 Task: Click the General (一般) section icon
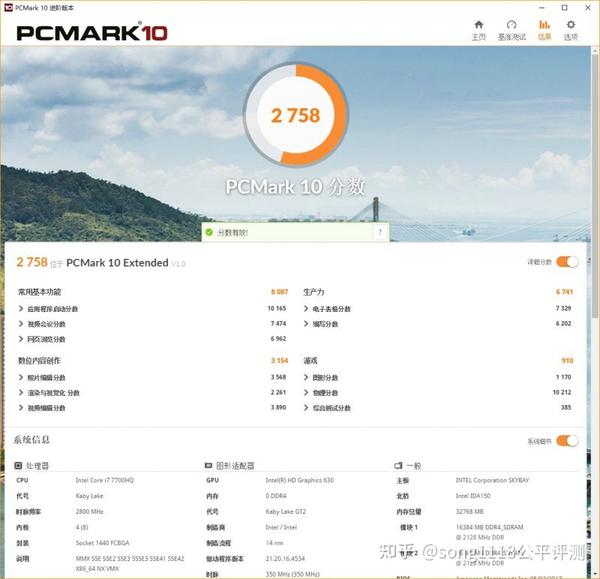coord(398,465)
